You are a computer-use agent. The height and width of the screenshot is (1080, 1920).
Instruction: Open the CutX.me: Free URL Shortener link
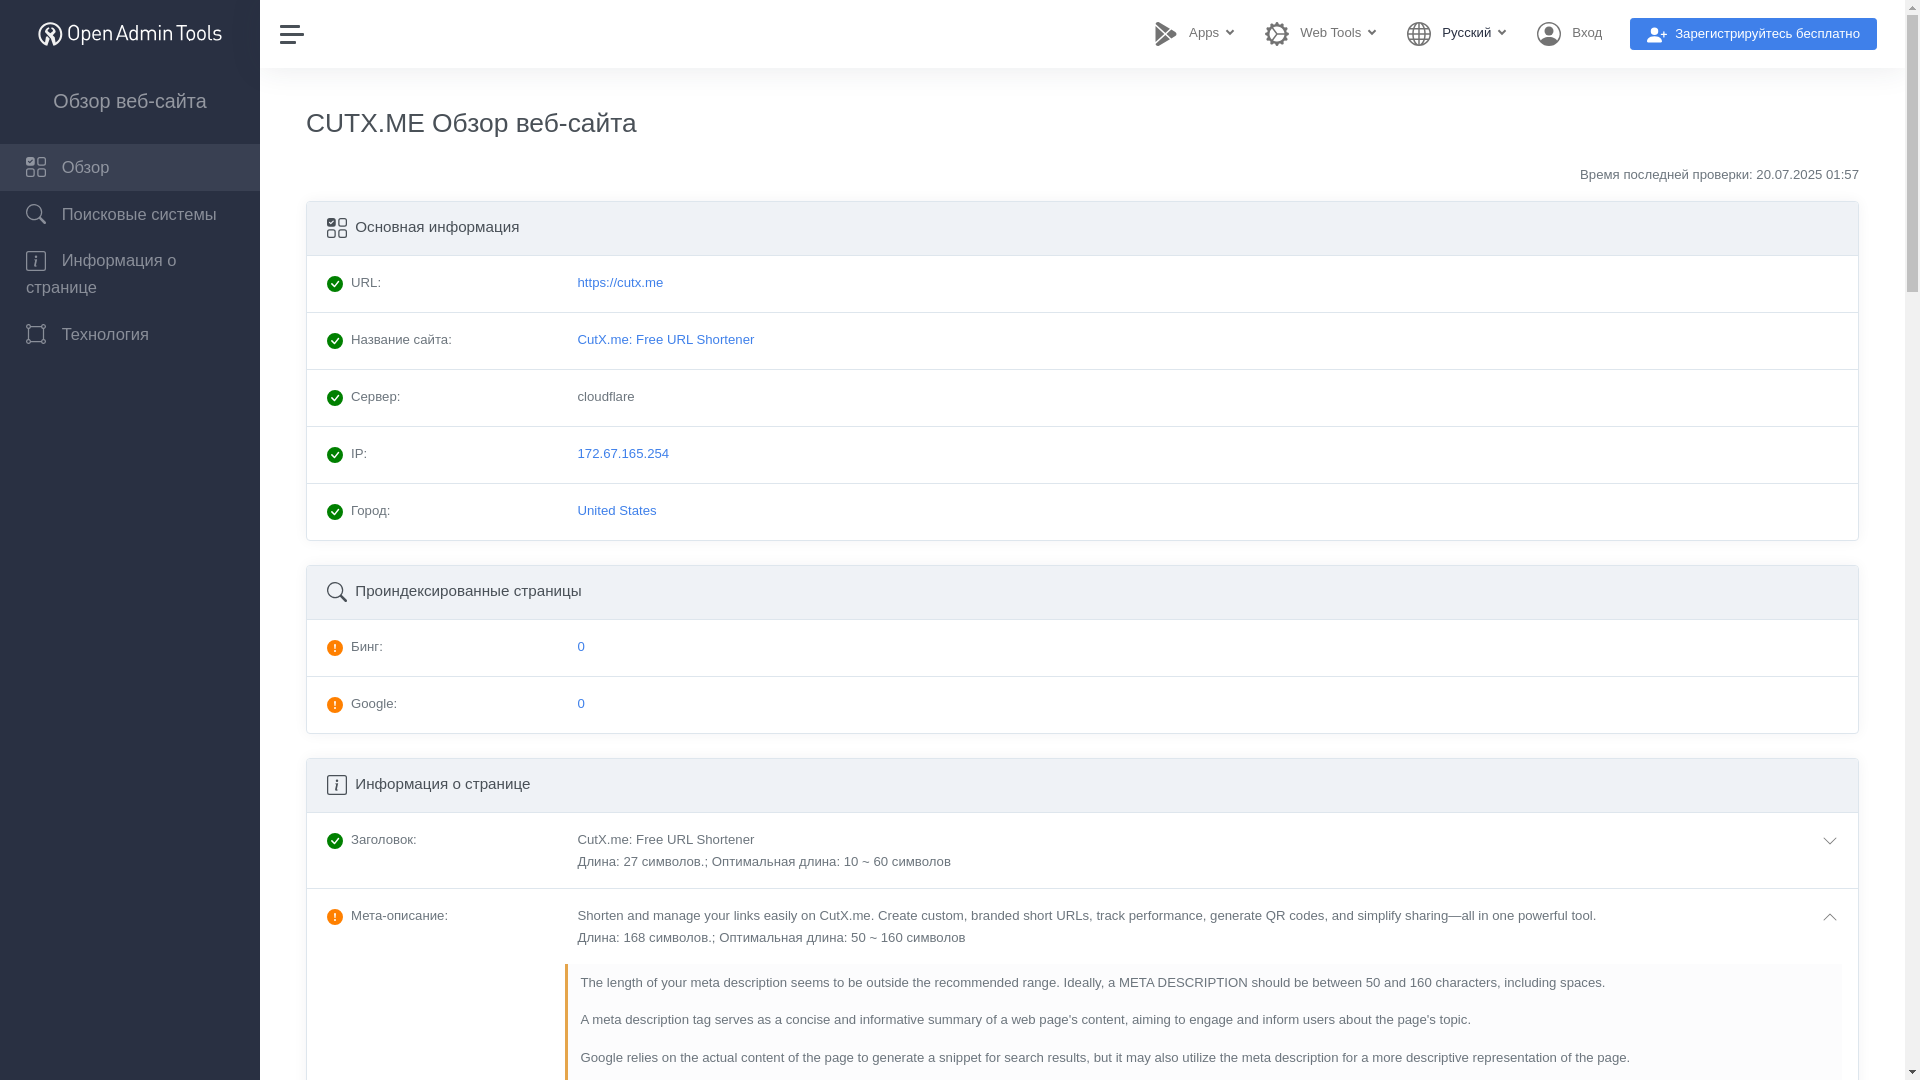666,340
